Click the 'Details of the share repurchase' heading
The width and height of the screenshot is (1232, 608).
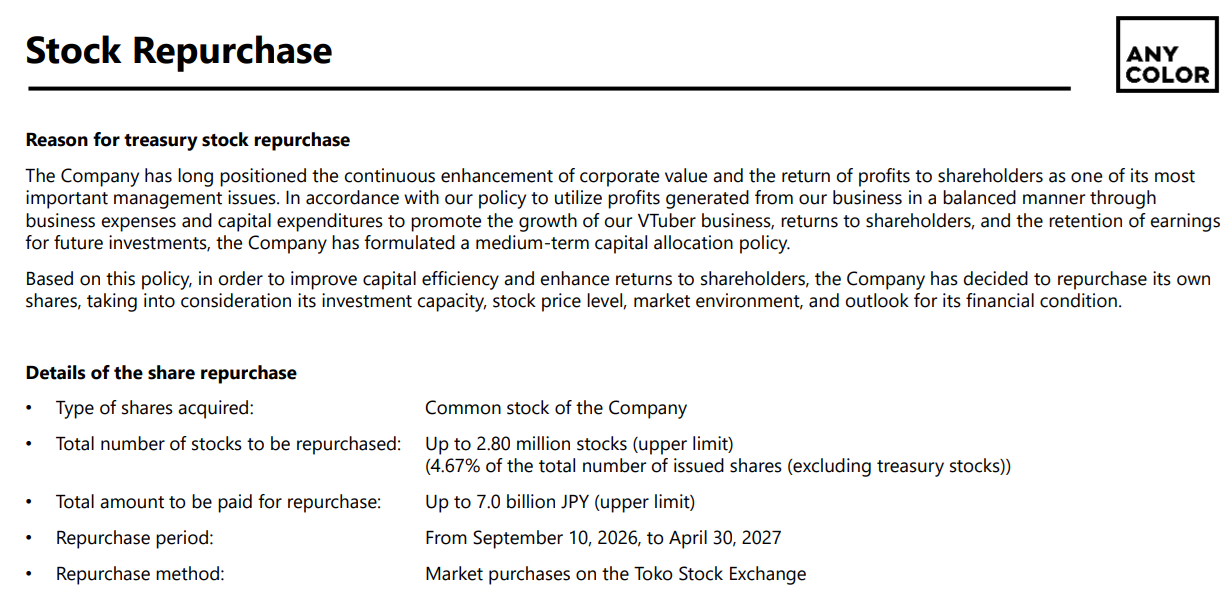[161, 373]
